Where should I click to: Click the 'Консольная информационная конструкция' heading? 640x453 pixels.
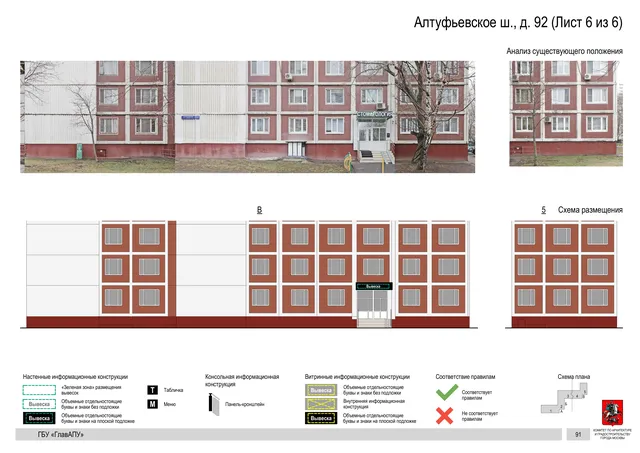coord(242,380)
